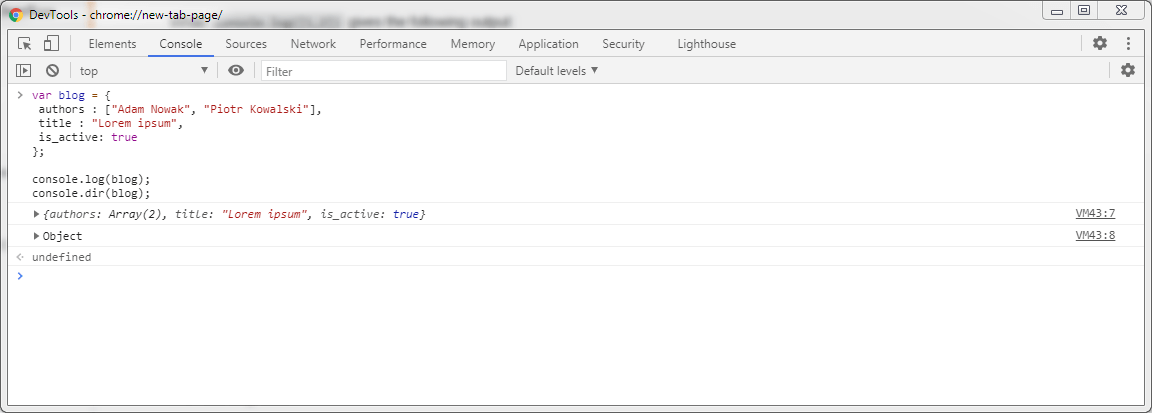Click the "Lorem ipsum" string in code
1152x413 pixels.
point(134,123)
